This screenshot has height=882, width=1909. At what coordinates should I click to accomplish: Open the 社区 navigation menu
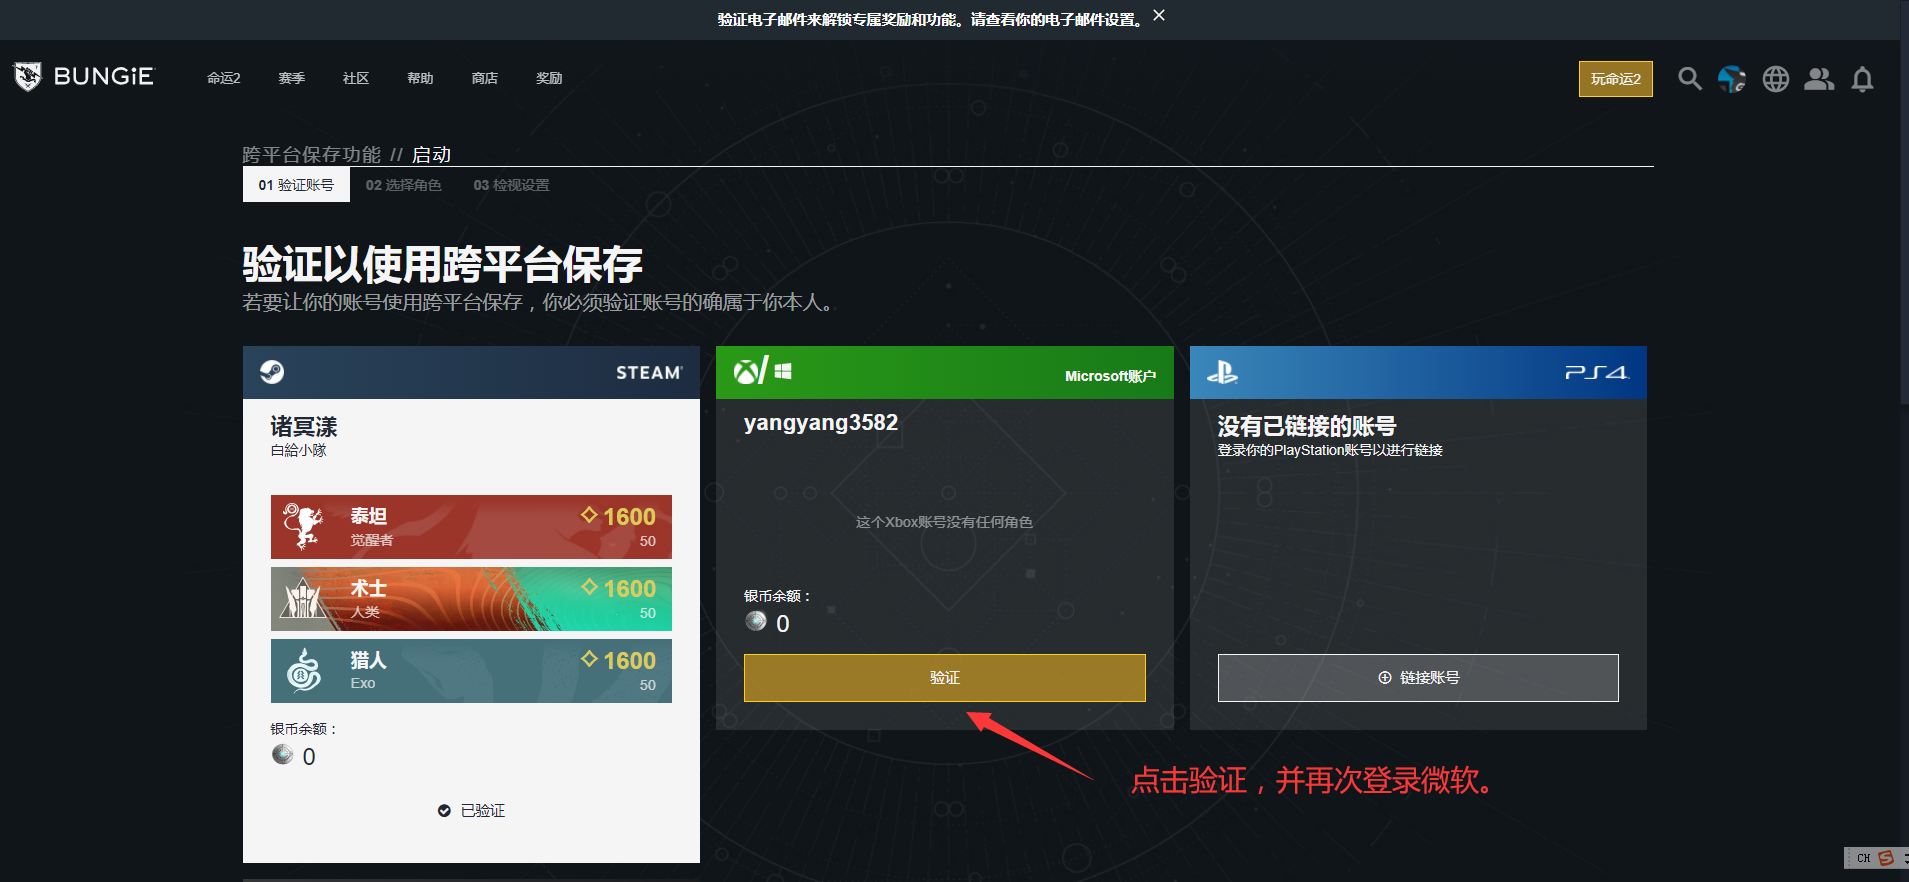(356, 78)
